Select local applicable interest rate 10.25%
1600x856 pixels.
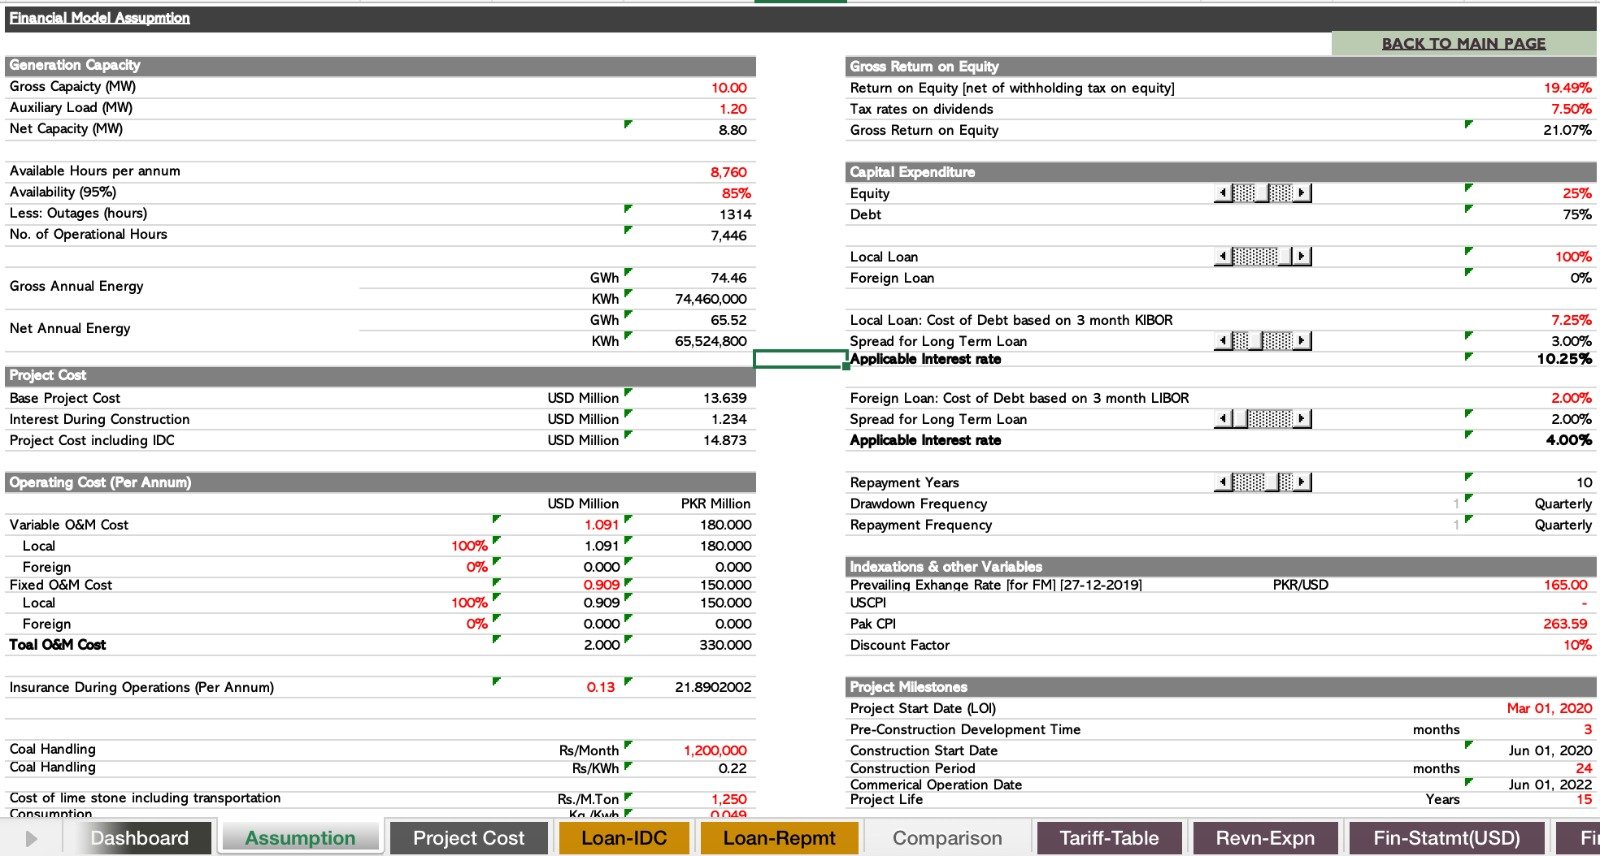pyautogui.click(x=1564, y=359)
